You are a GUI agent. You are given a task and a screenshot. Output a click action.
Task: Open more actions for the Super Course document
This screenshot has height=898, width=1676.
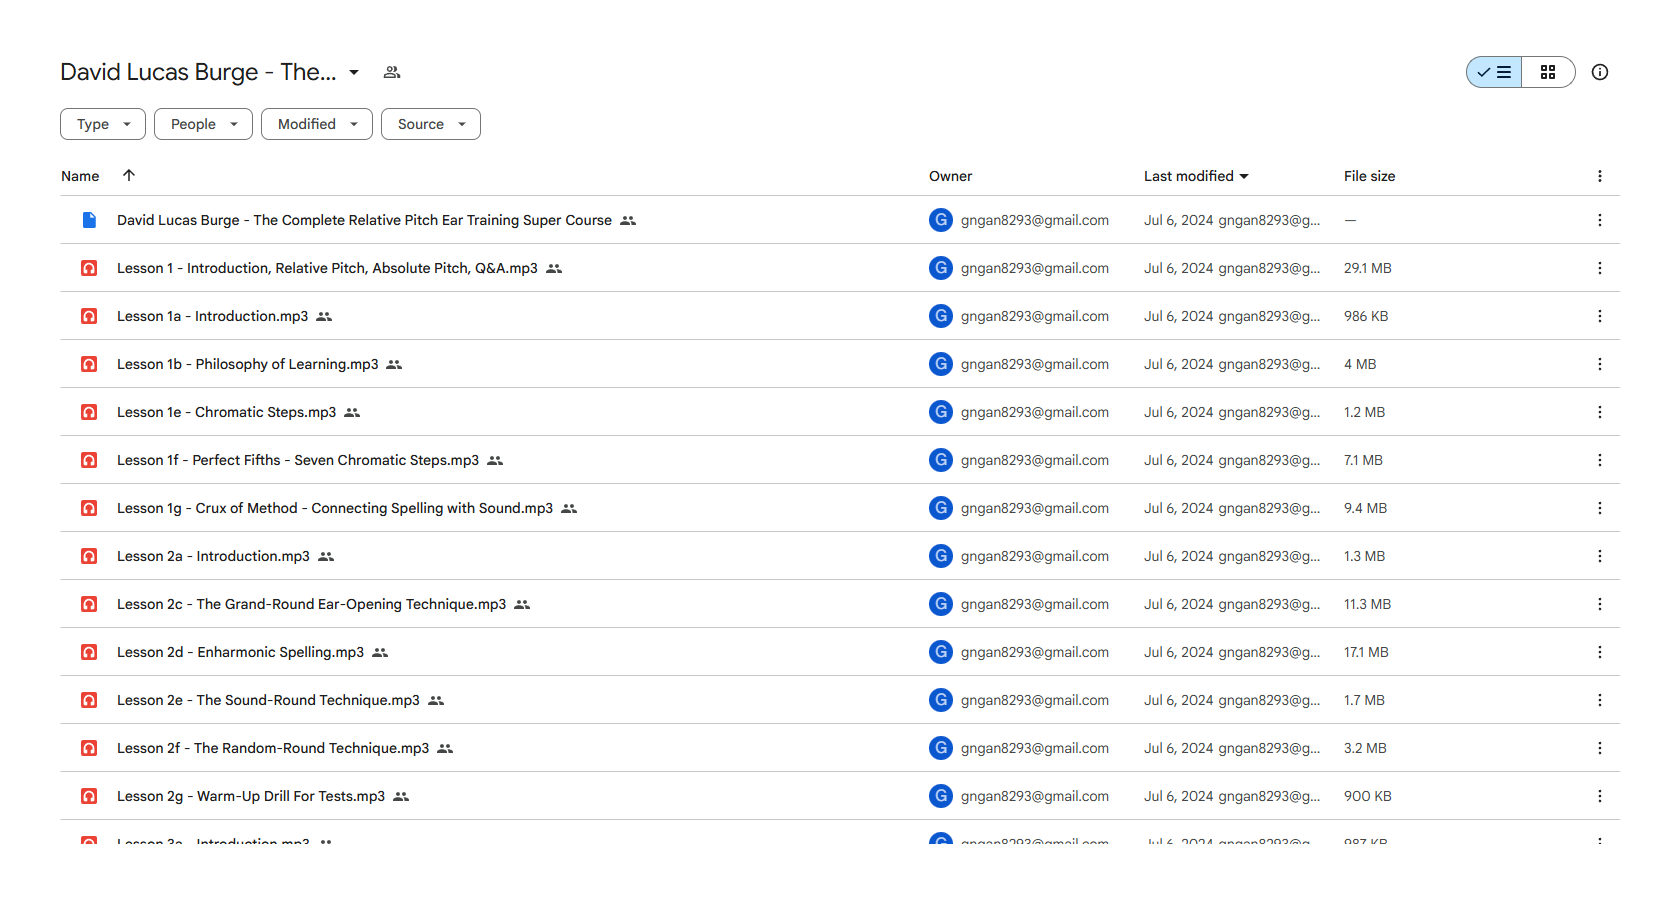pyautogui.click(x=1600, y=220)
